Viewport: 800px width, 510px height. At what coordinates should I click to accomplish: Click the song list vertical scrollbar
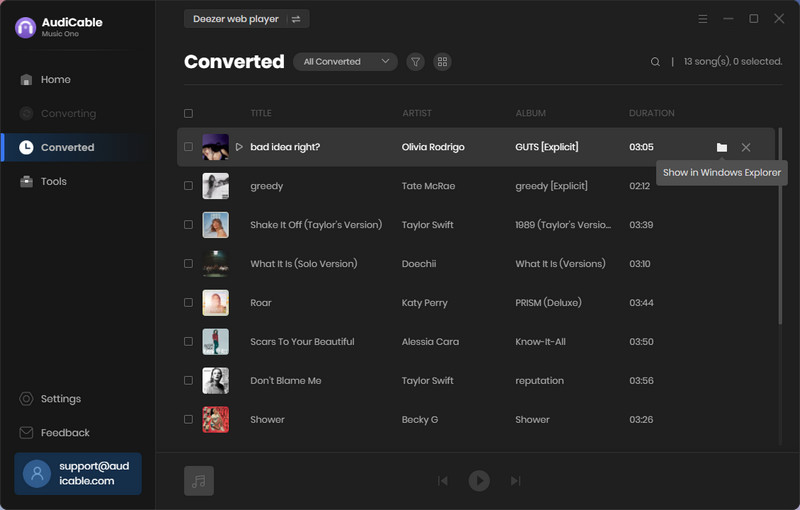pyautogui.click(x=780, y=225)
